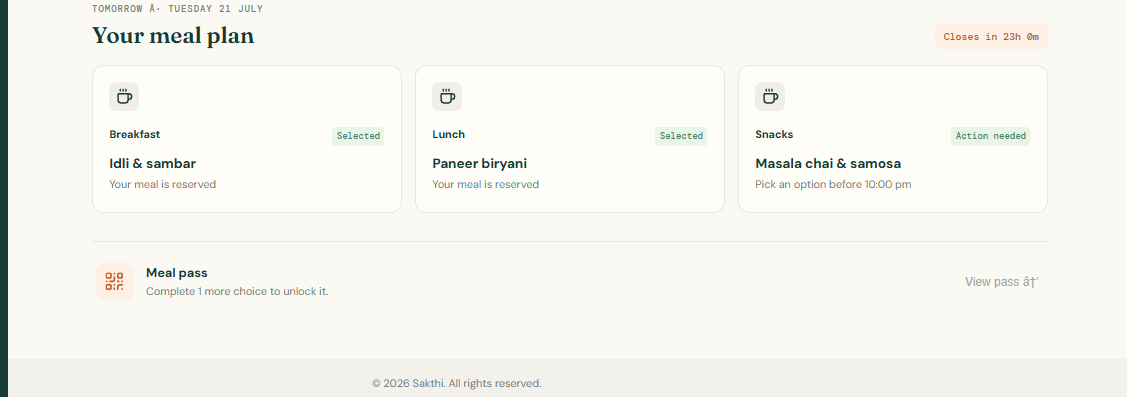Click the Action needed badge on Snacks

990,136
